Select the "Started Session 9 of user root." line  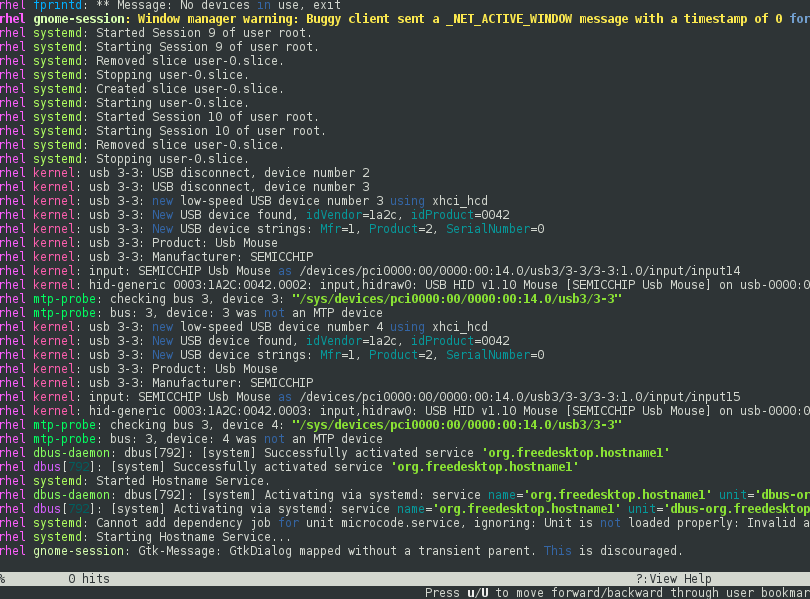pos(156,33)
